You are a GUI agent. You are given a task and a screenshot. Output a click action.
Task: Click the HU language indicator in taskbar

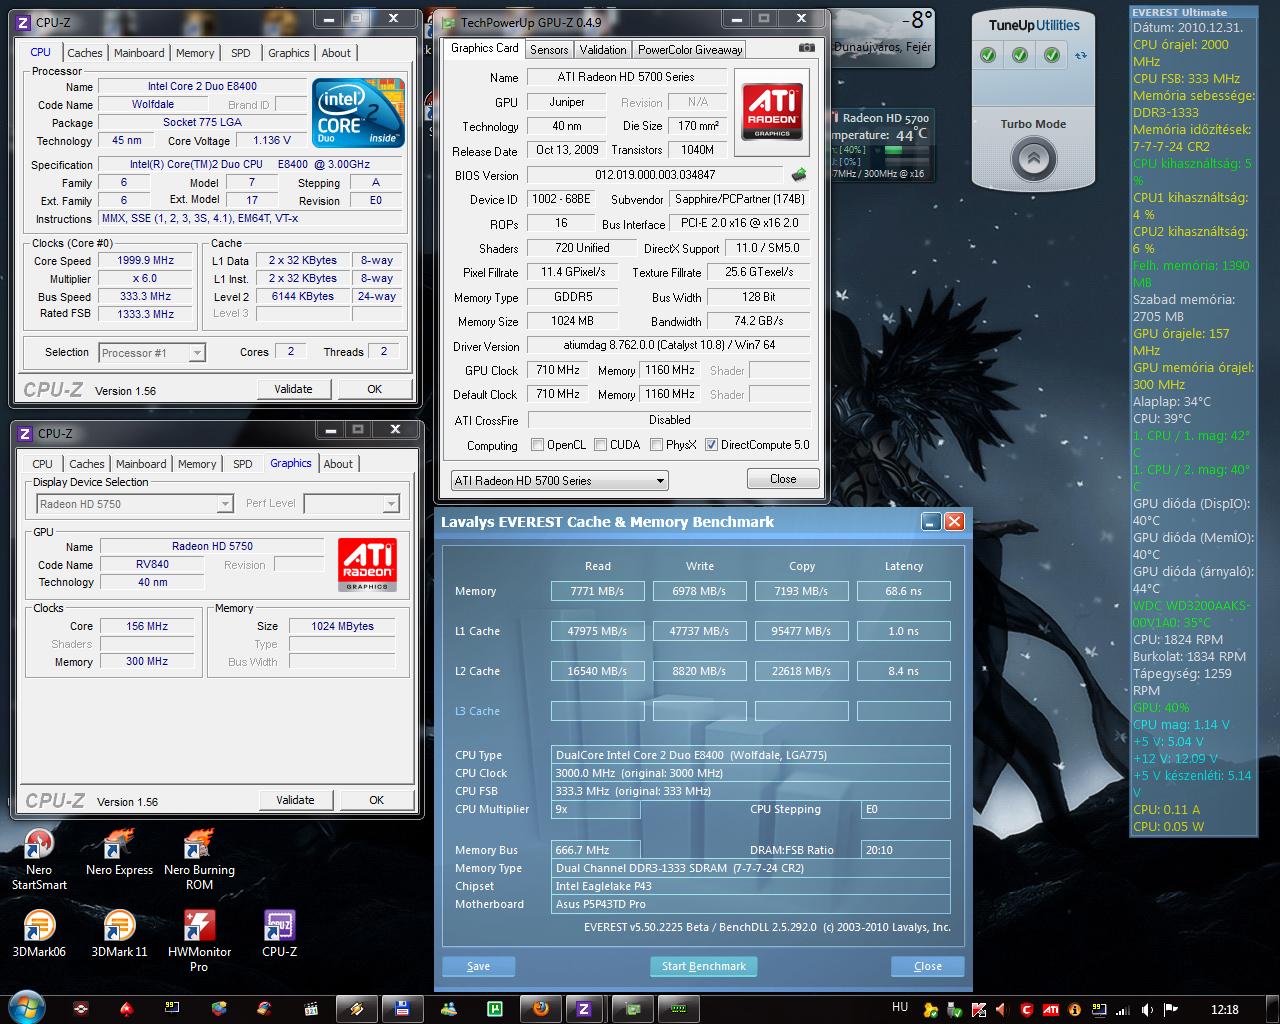tap(900, 1008)
